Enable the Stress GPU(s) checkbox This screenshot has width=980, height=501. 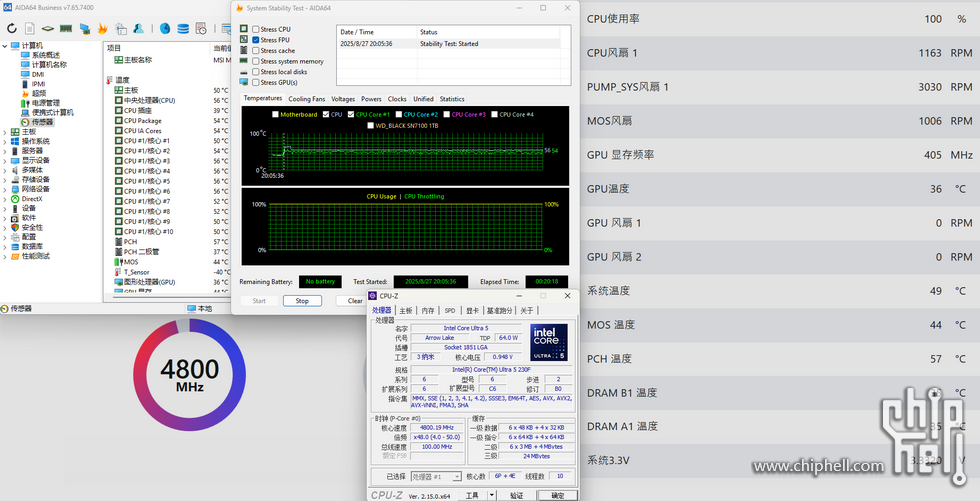click(256, 82)
